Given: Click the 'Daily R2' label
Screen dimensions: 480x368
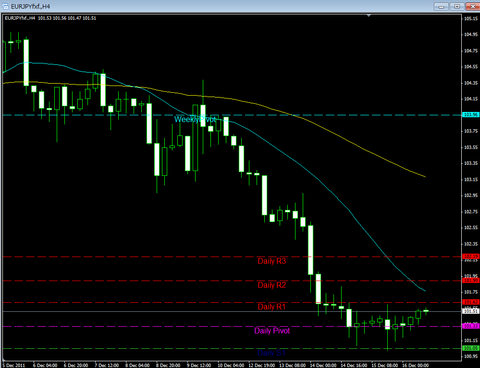Looking at the screenshot, I should (x=272, y=285).
